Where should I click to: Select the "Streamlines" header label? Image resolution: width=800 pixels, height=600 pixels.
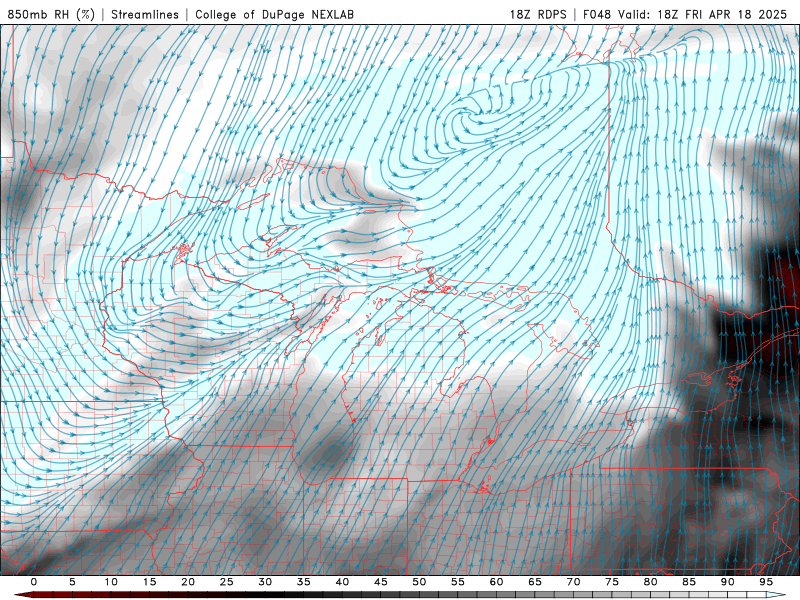point(145,14)
